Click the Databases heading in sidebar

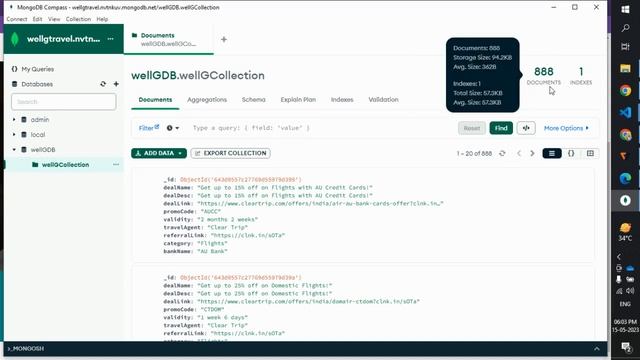click(x=37, y=84)
